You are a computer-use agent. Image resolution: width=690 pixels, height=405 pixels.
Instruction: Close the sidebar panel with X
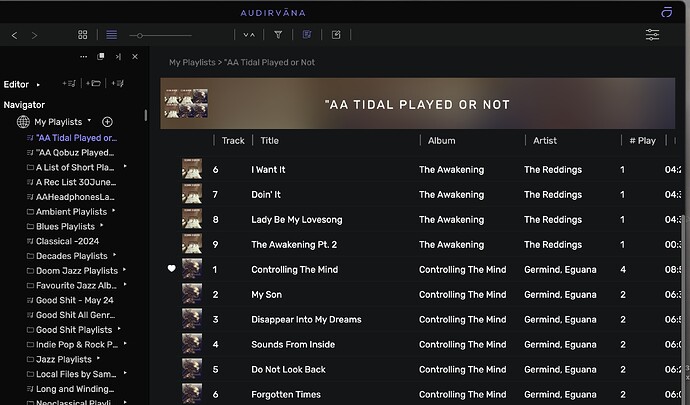click(x=135, y=57)
